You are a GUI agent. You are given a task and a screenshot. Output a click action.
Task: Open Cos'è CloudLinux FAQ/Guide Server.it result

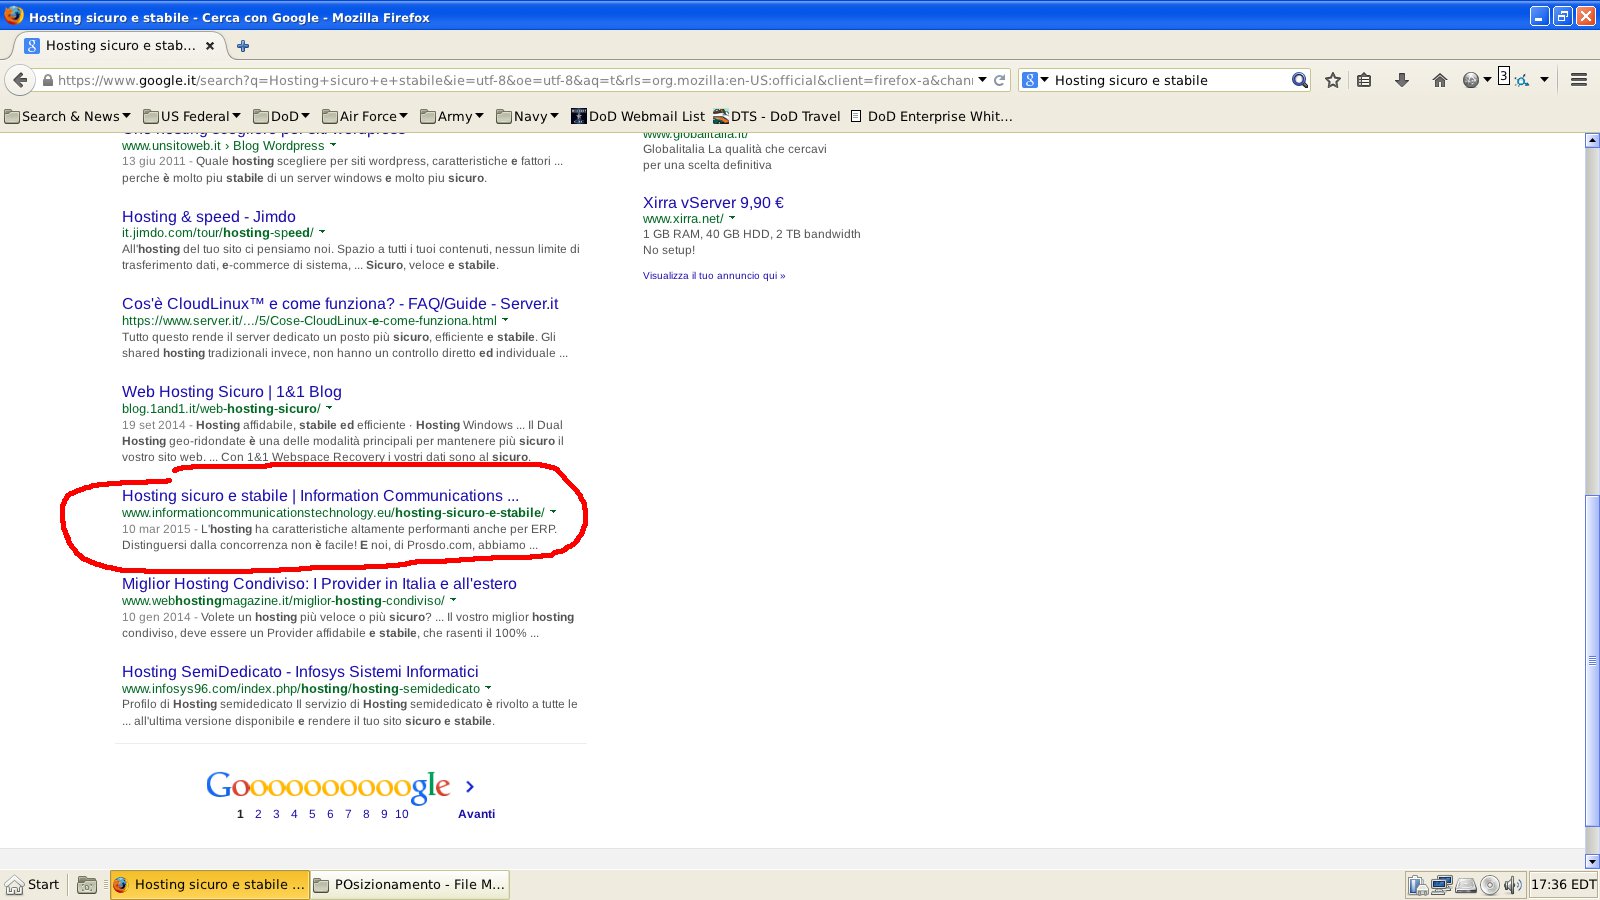340,303
